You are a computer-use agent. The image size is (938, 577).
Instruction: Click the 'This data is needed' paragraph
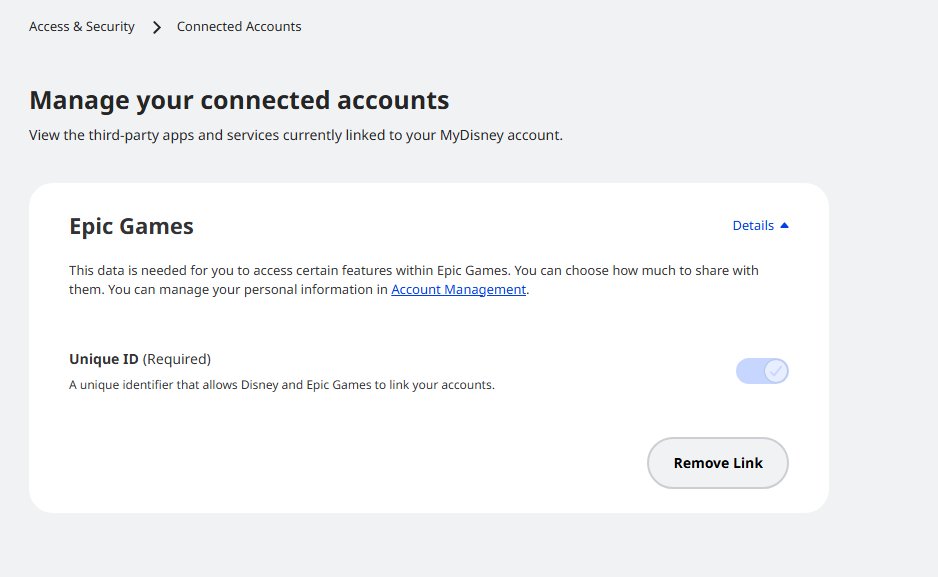pos(414,280)
